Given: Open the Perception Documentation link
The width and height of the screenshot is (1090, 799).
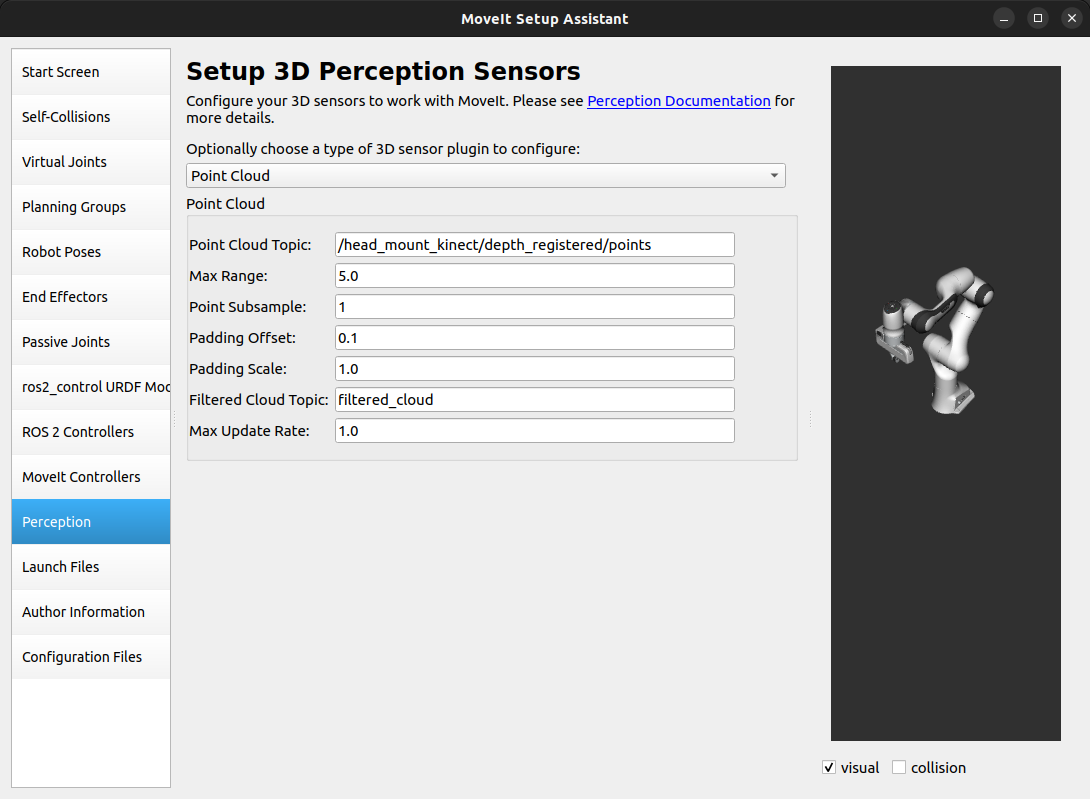Looking at the screenshot, I should coord(678,101).
